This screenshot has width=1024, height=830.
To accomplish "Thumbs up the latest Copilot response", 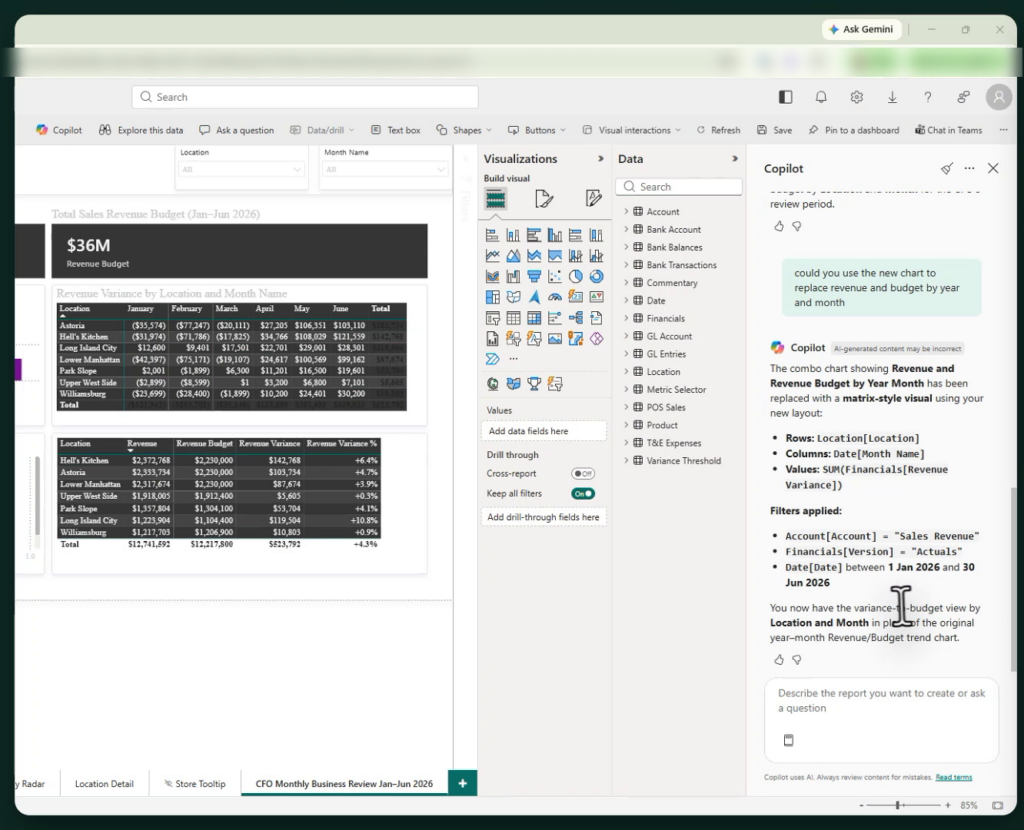I will click(778, 660).
